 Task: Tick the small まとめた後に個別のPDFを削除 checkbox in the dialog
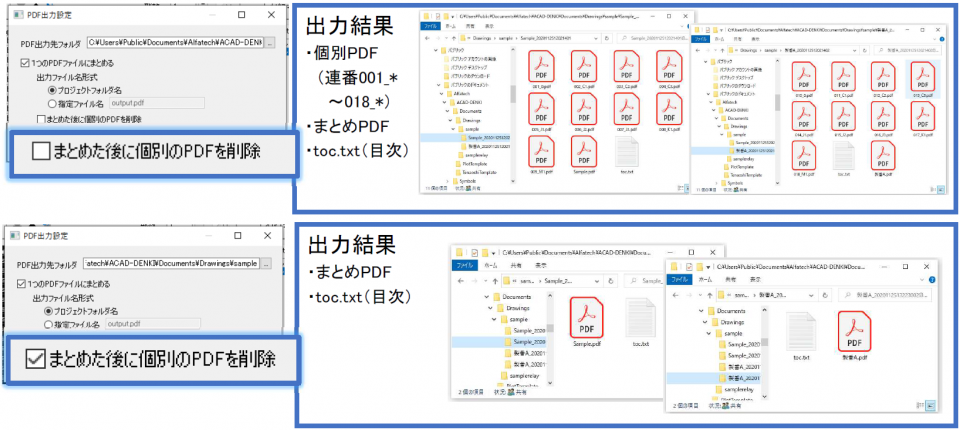coord(41,119)
